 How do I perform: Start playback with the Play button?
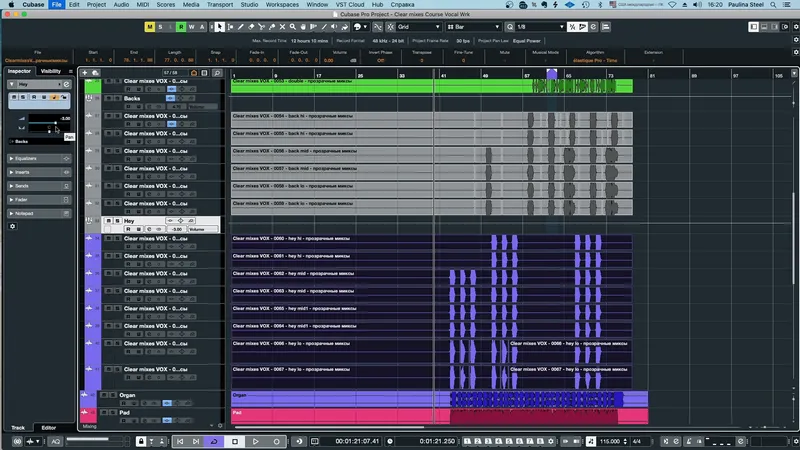[x=256, y=441]
